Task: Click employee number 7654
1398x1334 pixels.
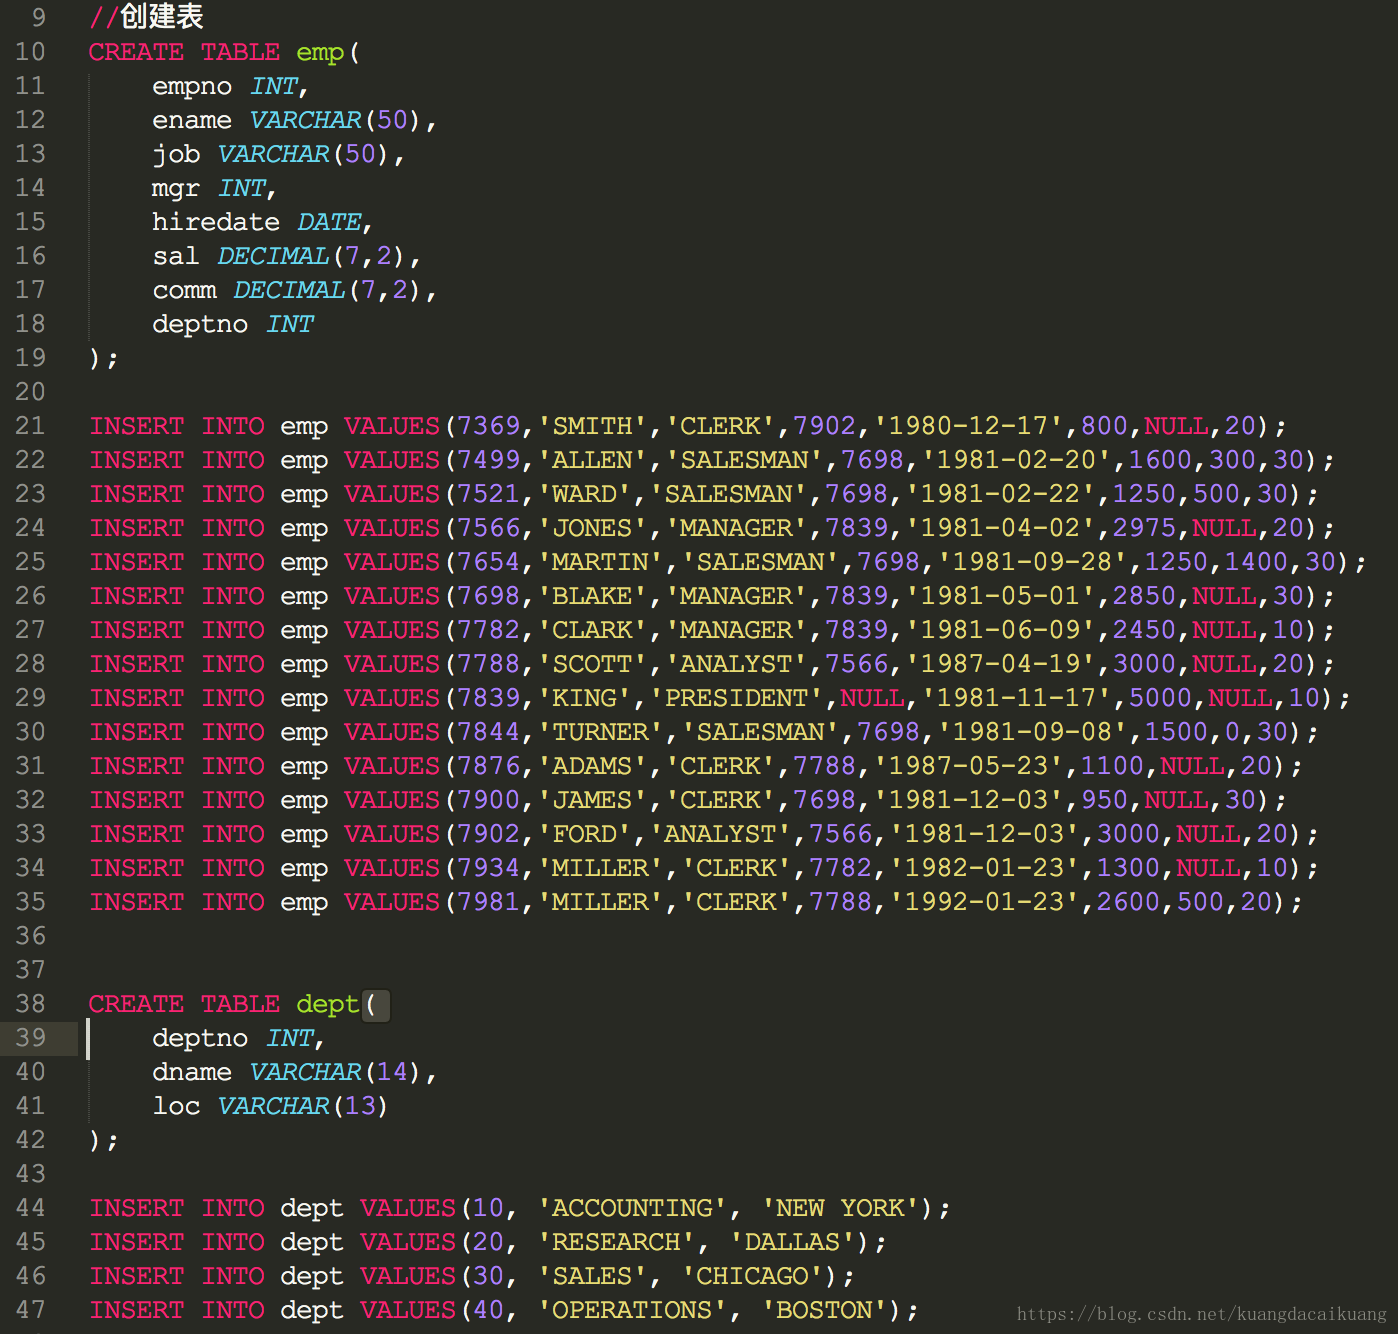Action: [x=489, y=563]
